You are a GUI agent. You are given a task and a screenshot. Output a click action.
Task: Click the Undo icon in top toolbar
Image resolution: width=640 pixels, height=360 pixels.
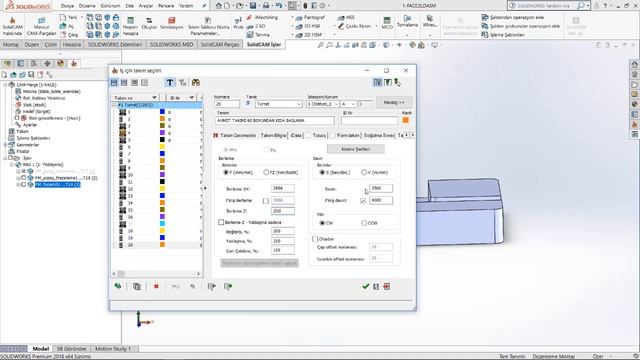278,6
